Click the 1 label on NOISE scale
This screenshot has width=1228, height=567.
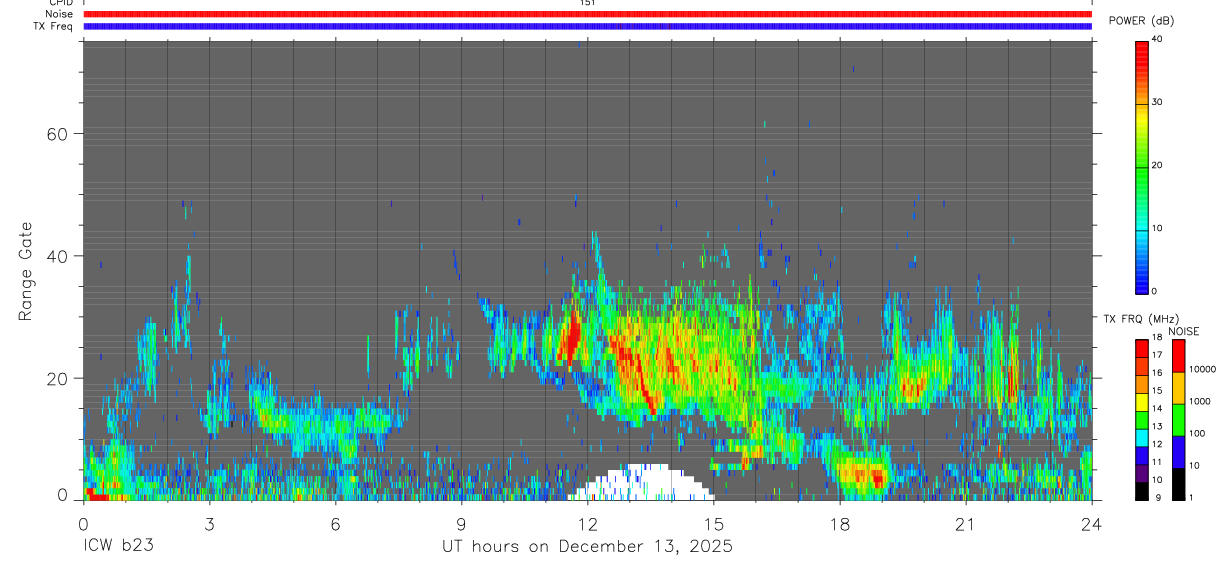(x=1191, y=497)
